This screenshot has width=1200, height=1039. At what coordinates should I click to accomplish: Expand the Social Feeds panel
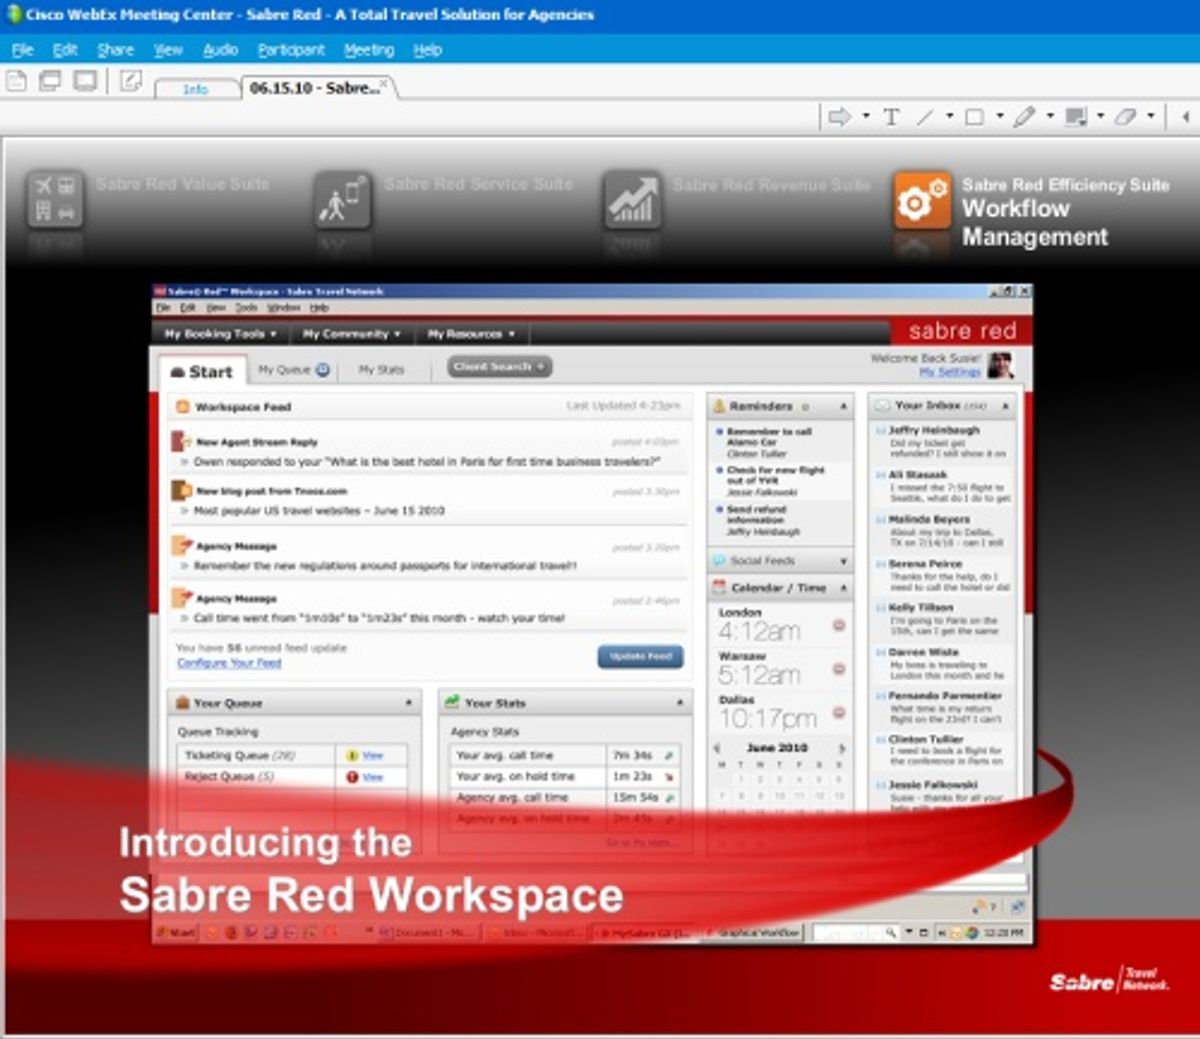coord(843,561)
